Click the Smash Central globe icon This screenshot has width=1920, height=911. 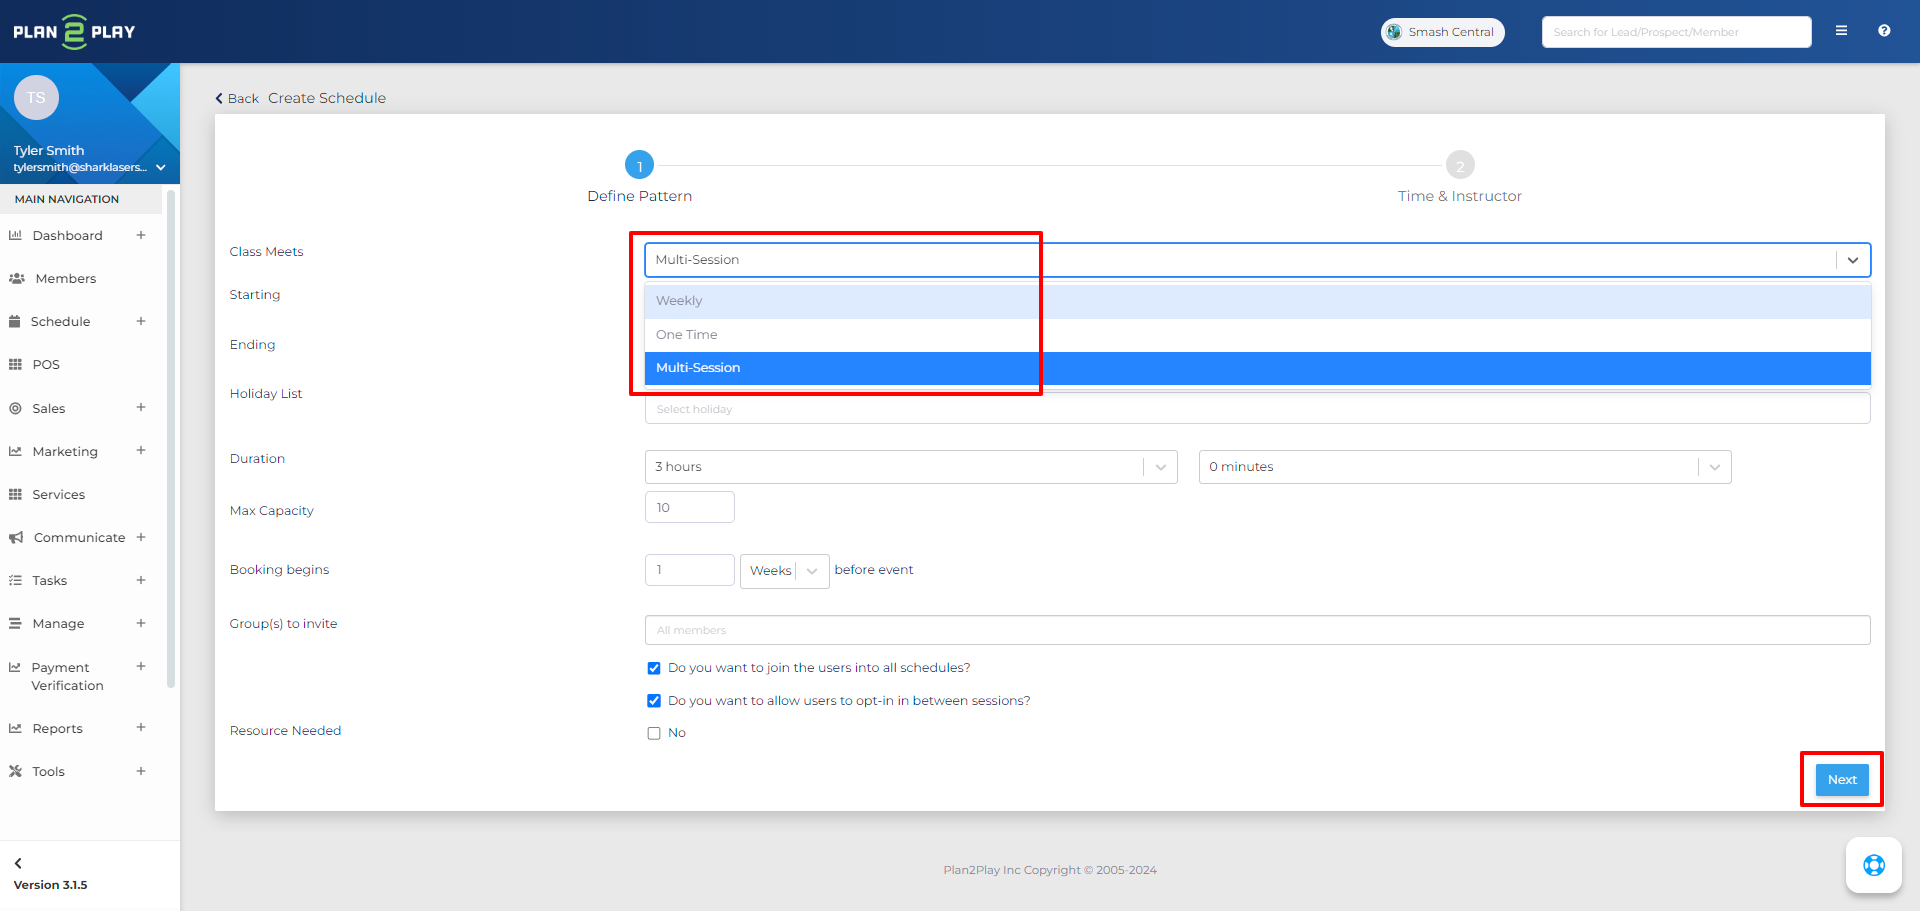1394,32
